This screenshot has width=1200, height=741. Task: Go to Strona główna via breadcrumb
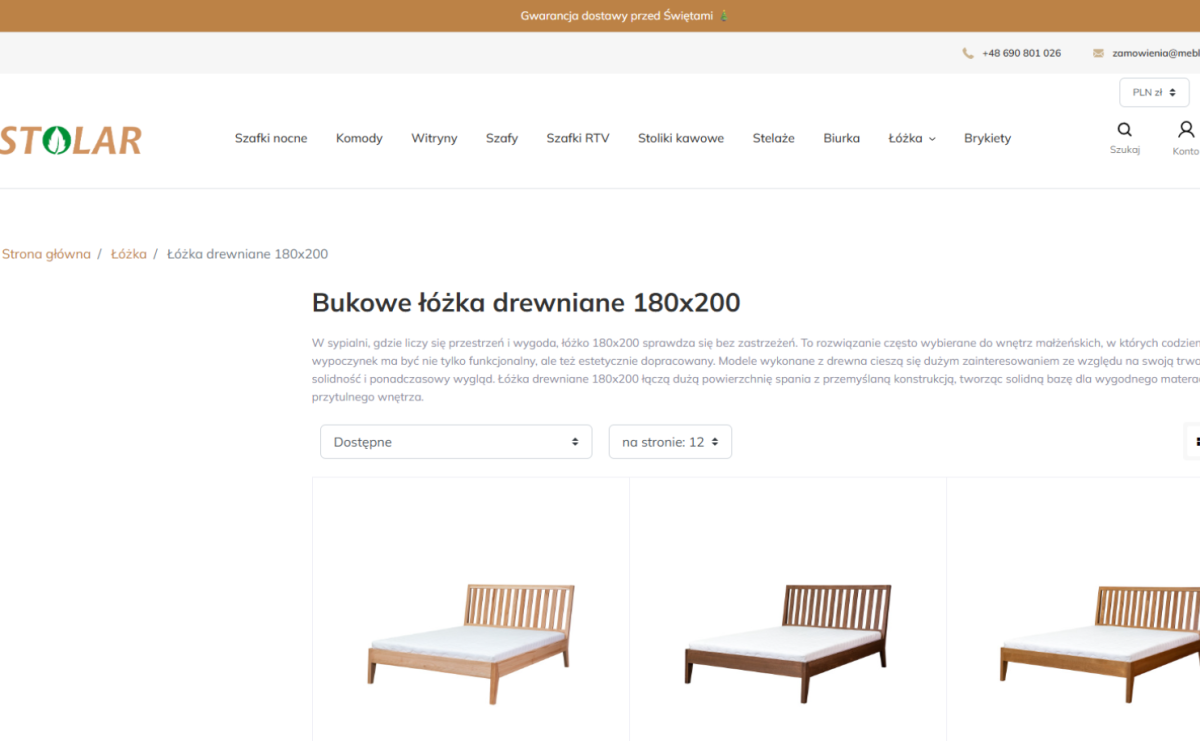pos(46,253)
